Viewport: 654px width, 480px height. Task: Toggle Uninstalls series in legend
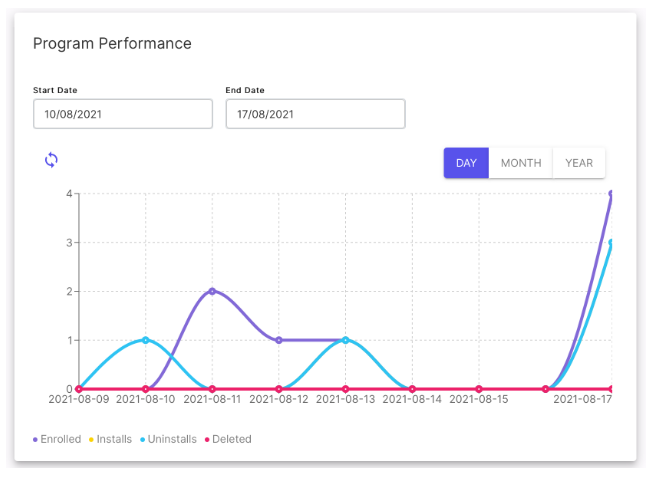click(169, 439)
